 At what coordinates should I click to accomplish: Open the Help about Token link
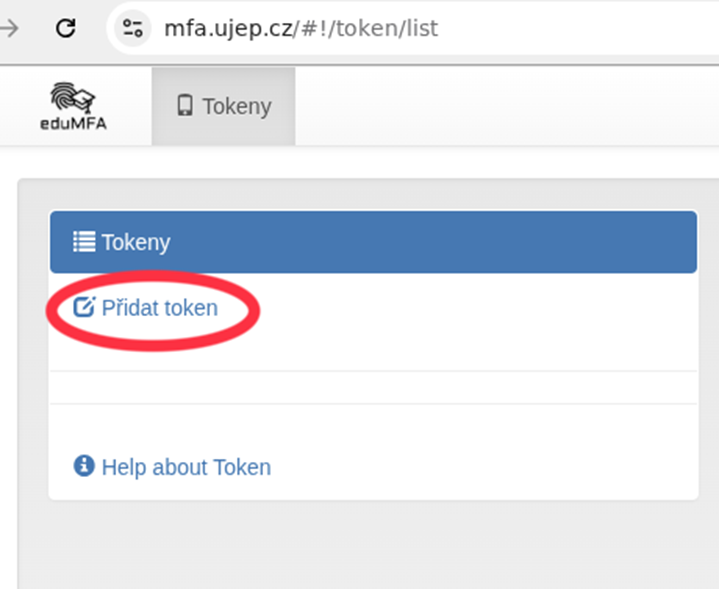[186, 467]
